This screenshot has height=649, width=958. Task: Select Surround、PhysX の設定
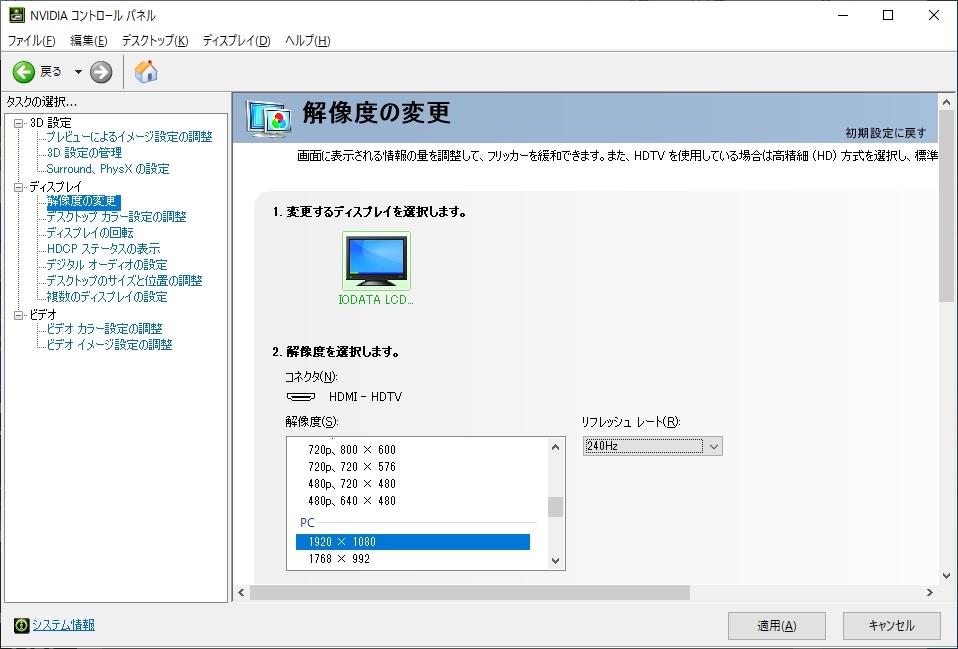pyautogui.click(x=108, y=169)
